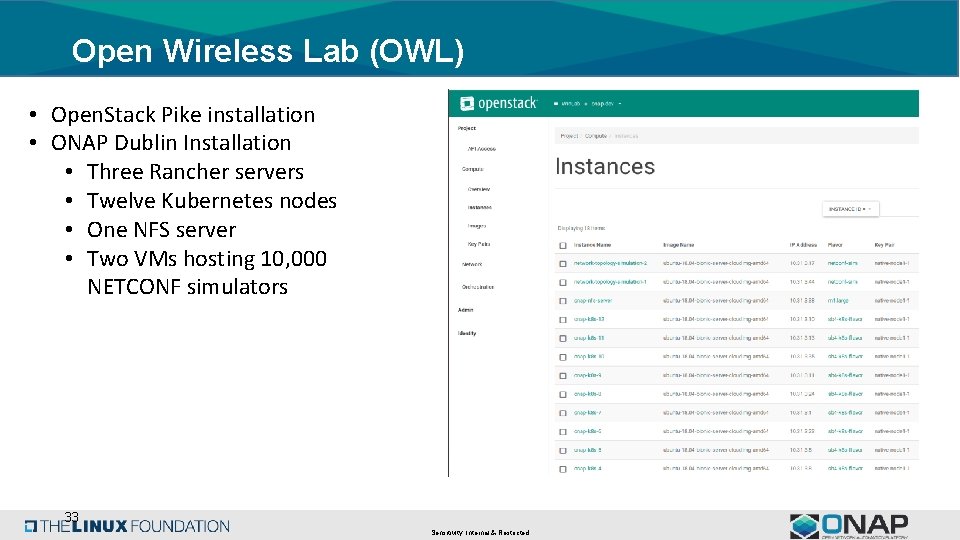Toggle the select-all checkbox in table header
960x540 pixels.
click(x=563, y=246)
